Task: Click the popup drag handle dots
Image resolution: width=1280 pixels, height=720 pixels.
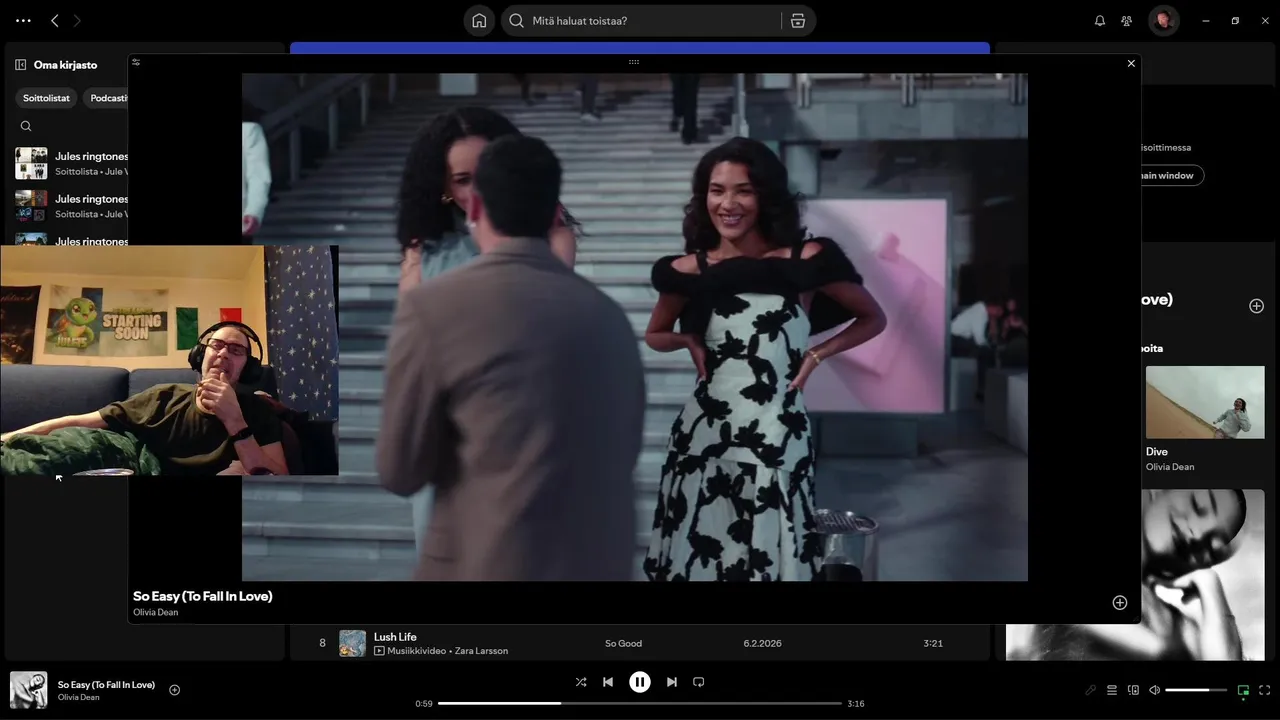Action: click(634, 62)
